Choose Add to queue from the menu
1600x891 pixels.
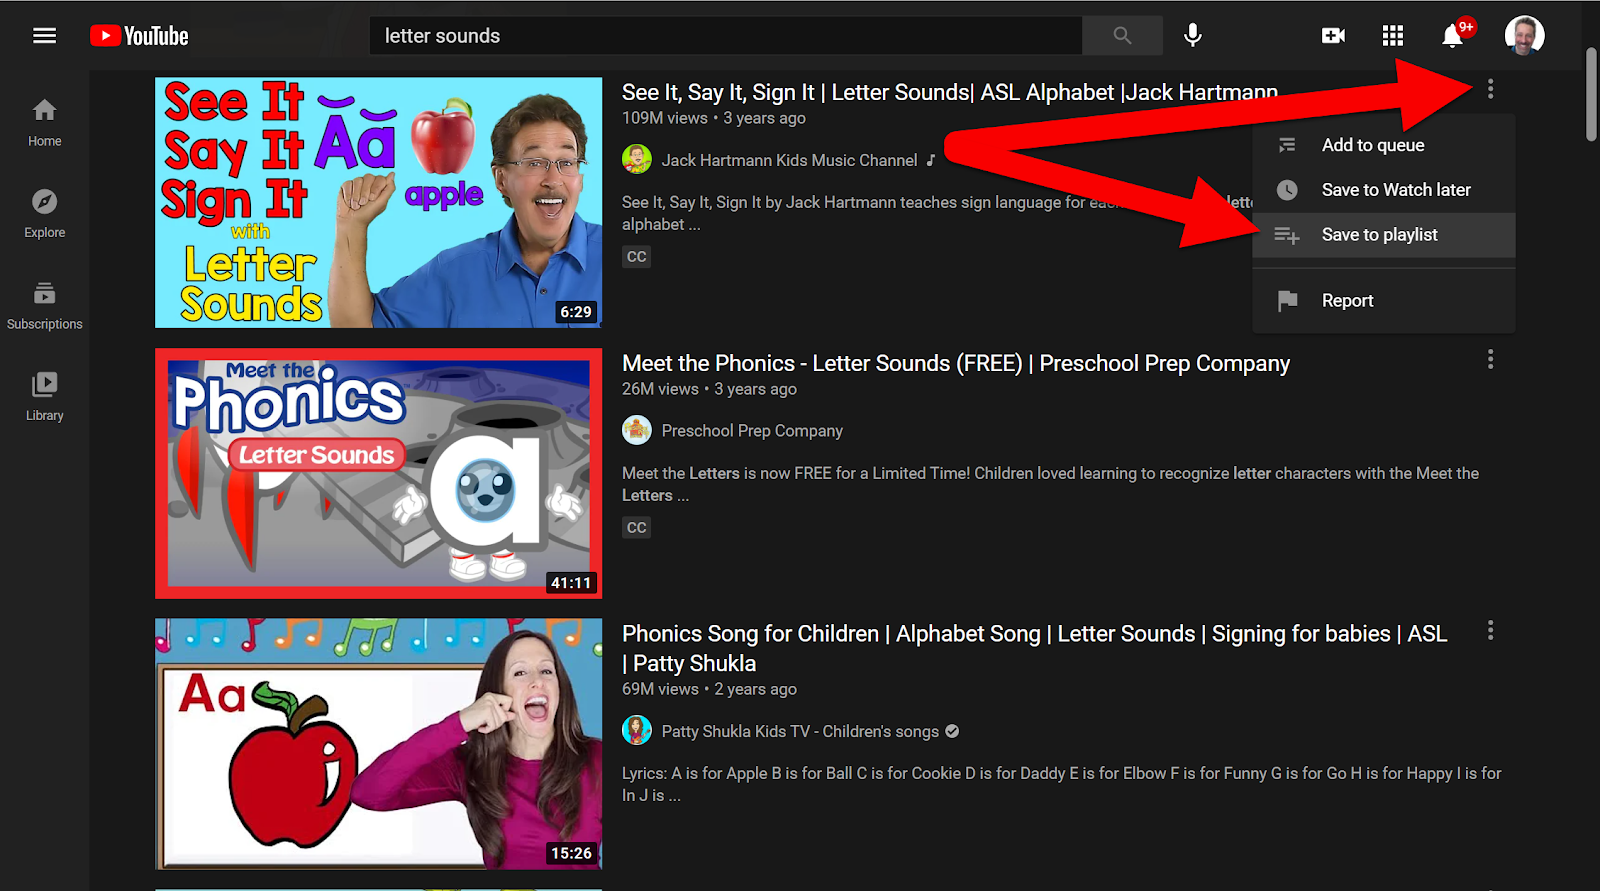[1383, 145]
